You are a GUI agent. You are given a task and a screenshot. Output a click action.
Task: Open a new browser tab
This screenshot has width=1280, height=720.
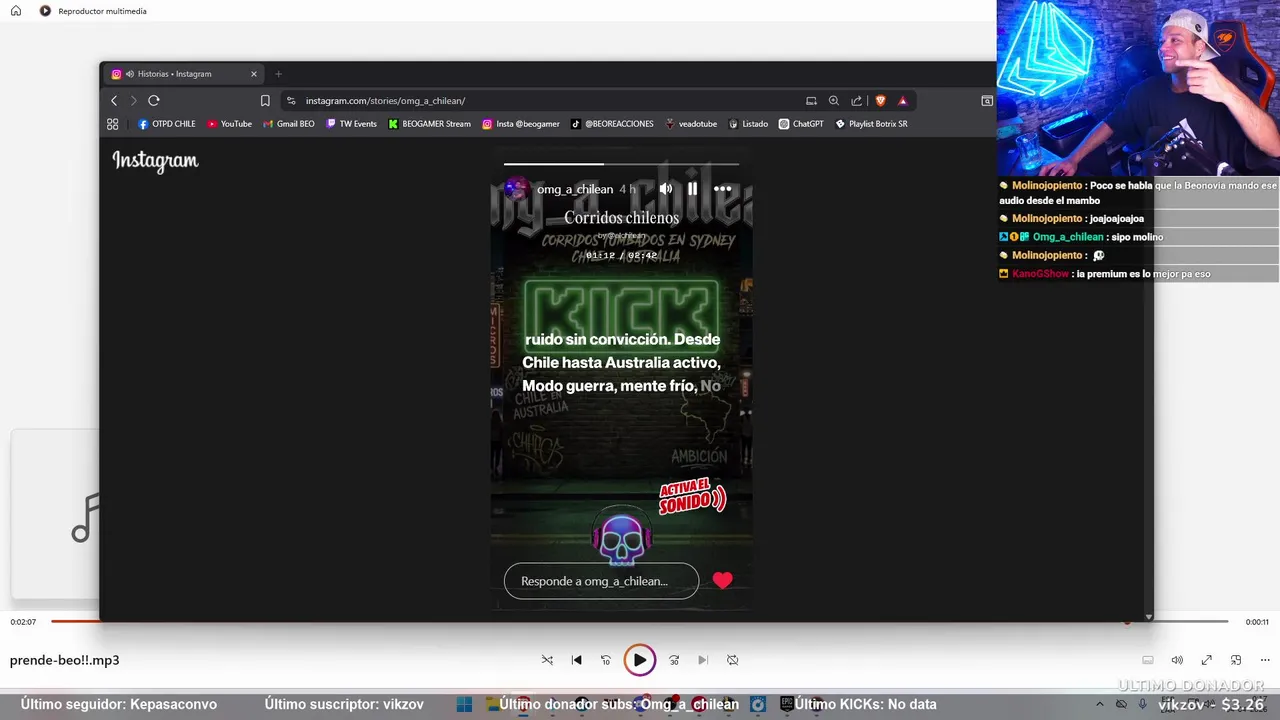[x=278, y=74]
